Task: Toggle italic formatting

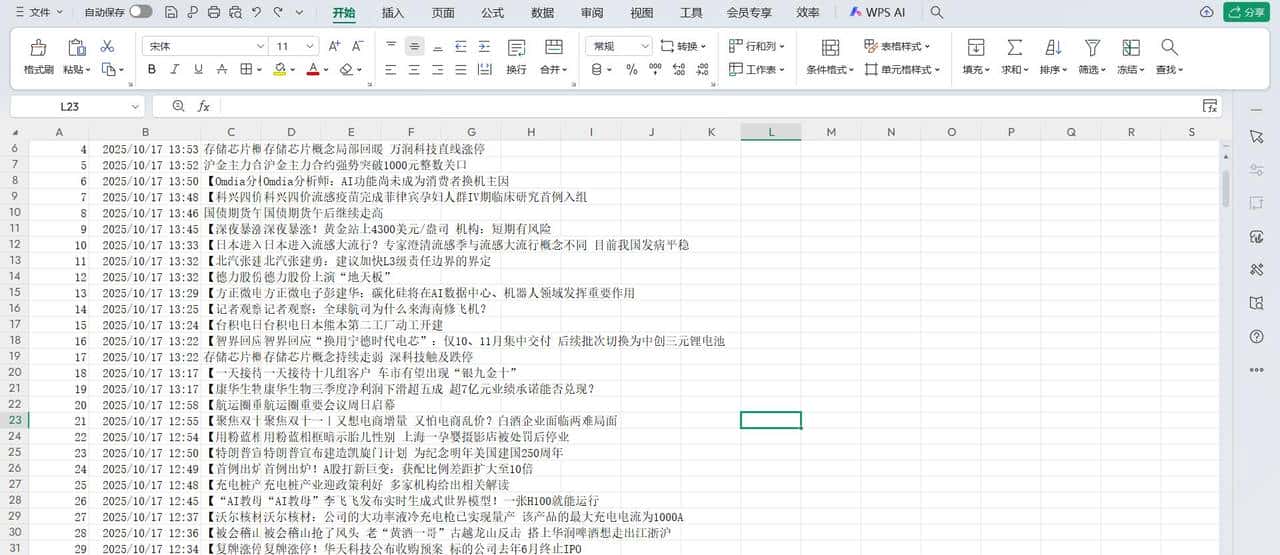Action: click(175, 69)
